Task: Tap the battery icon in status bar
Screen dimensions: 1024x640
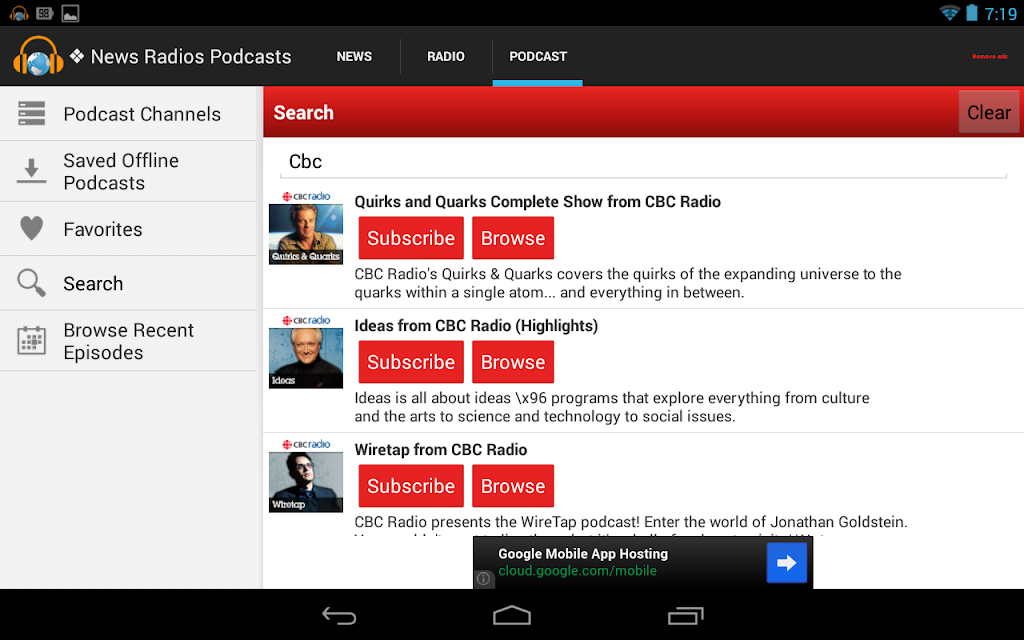Action: click(x=972, y=13)
